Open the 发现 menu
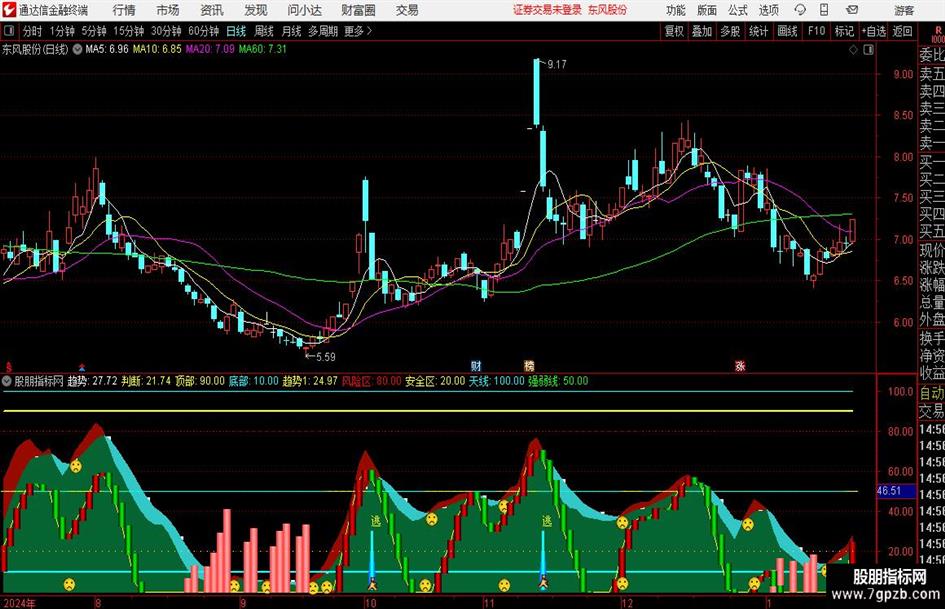Viewport: 945px width, 609px height. click(256, 10)
